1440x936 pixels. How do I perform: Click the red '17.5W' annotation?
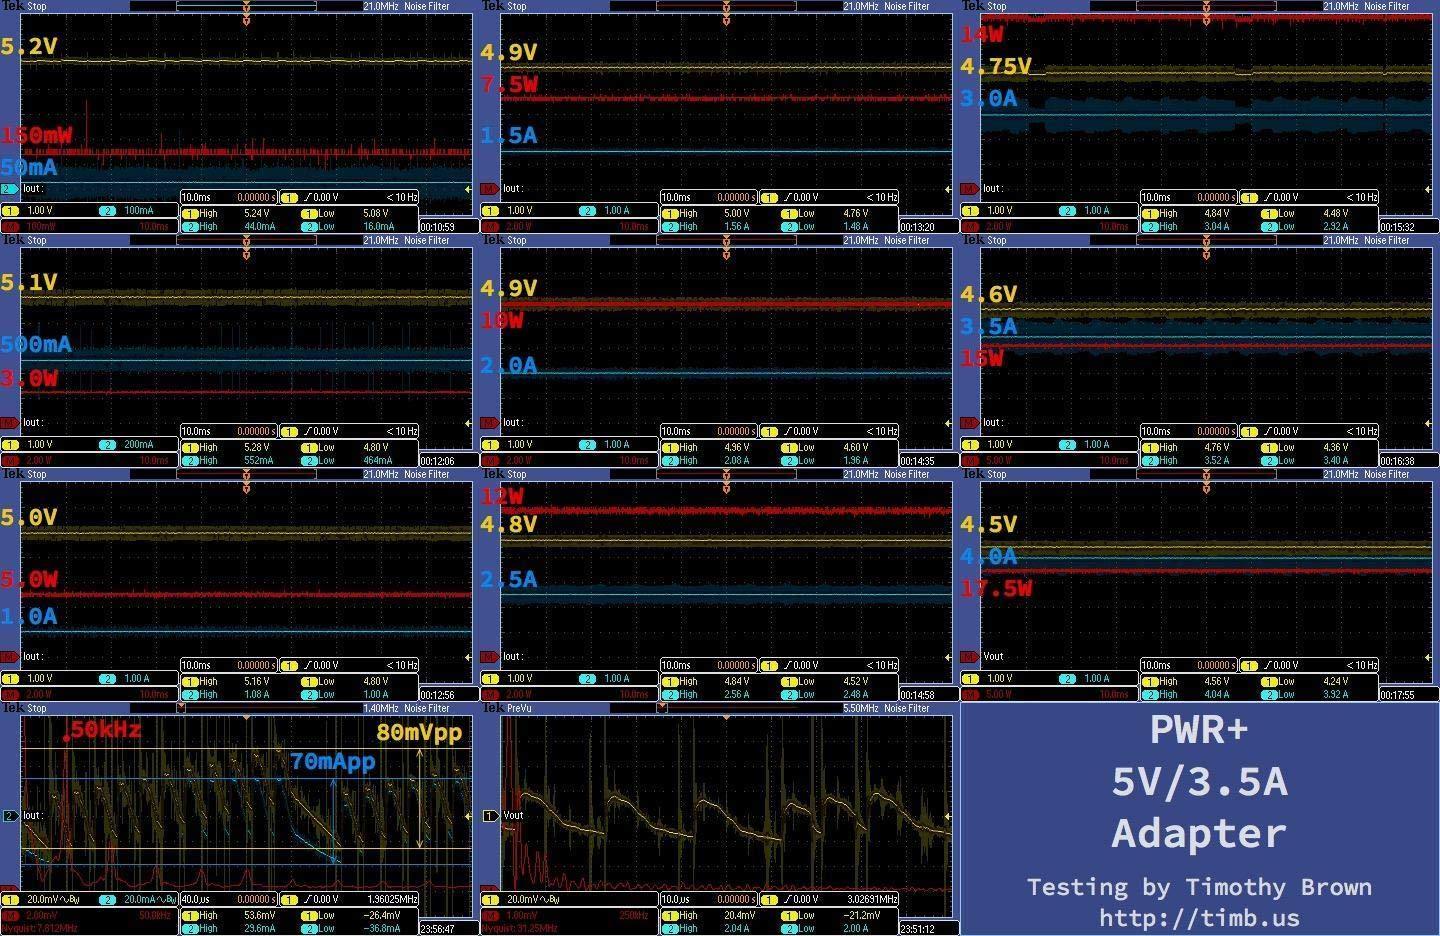click(x=995, y=588)
